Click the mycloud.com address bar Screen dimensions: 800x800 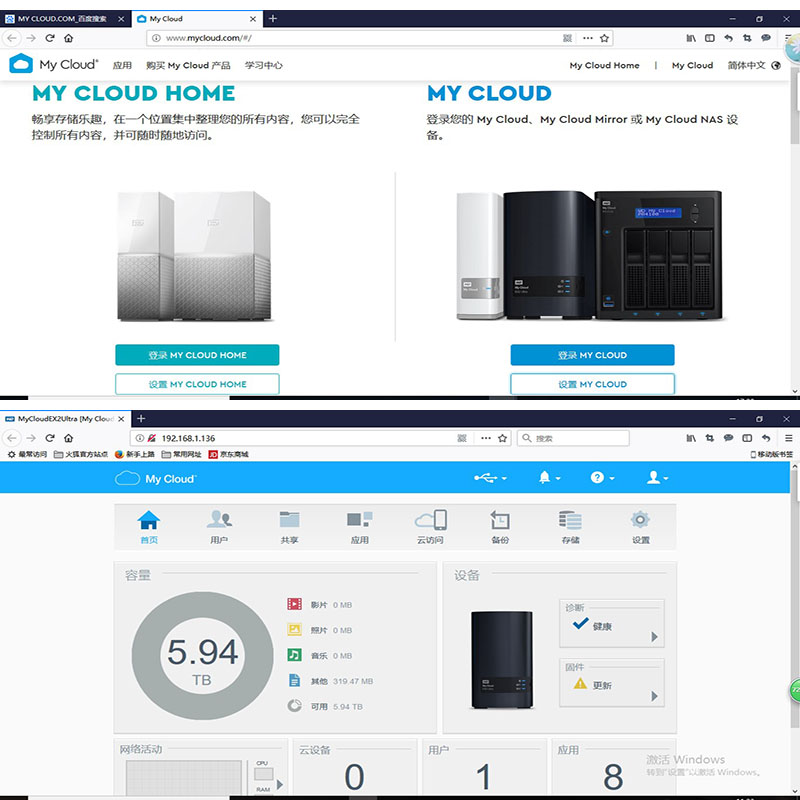tap(380, 38)
